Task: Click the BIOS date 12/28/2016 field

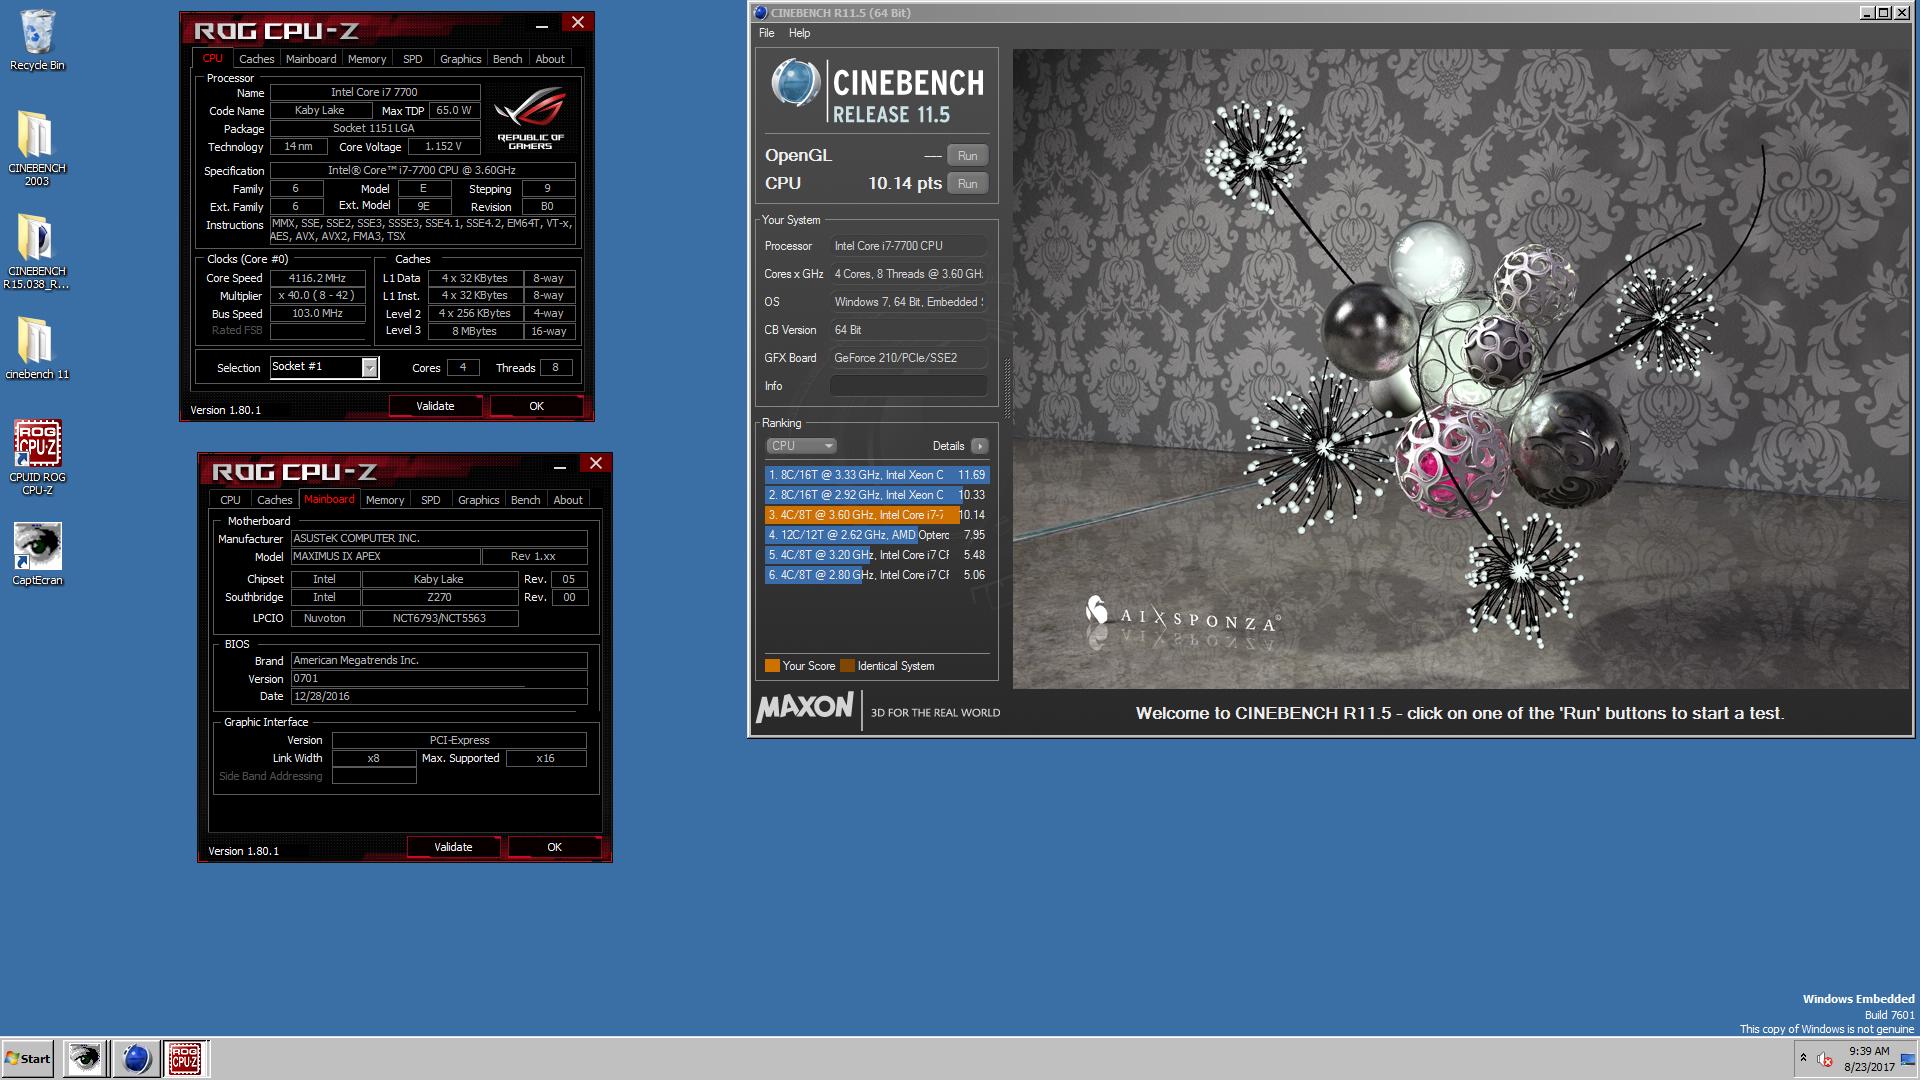Action: [x=438, y=697]
